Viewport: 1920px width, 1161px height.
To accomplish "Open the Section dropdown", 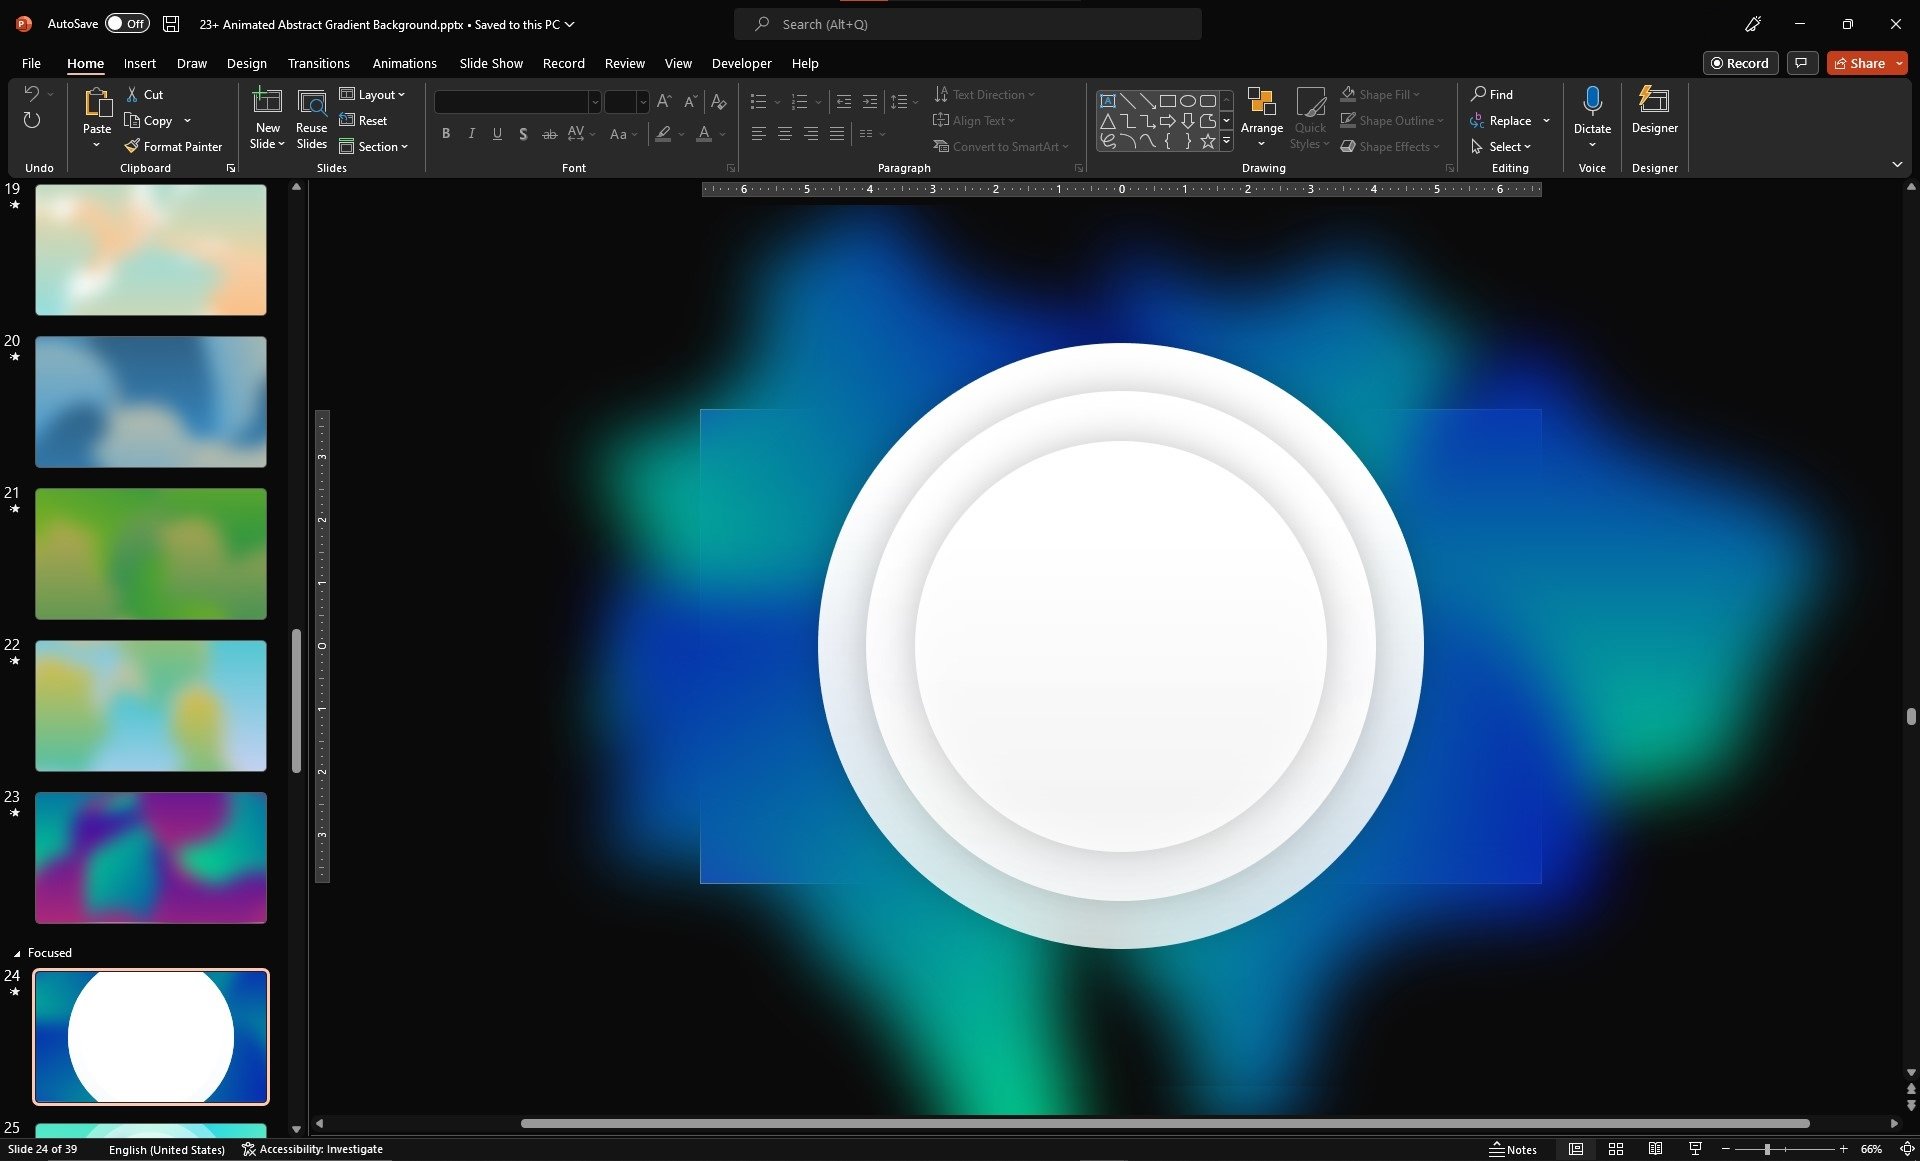I will point(373,146).
